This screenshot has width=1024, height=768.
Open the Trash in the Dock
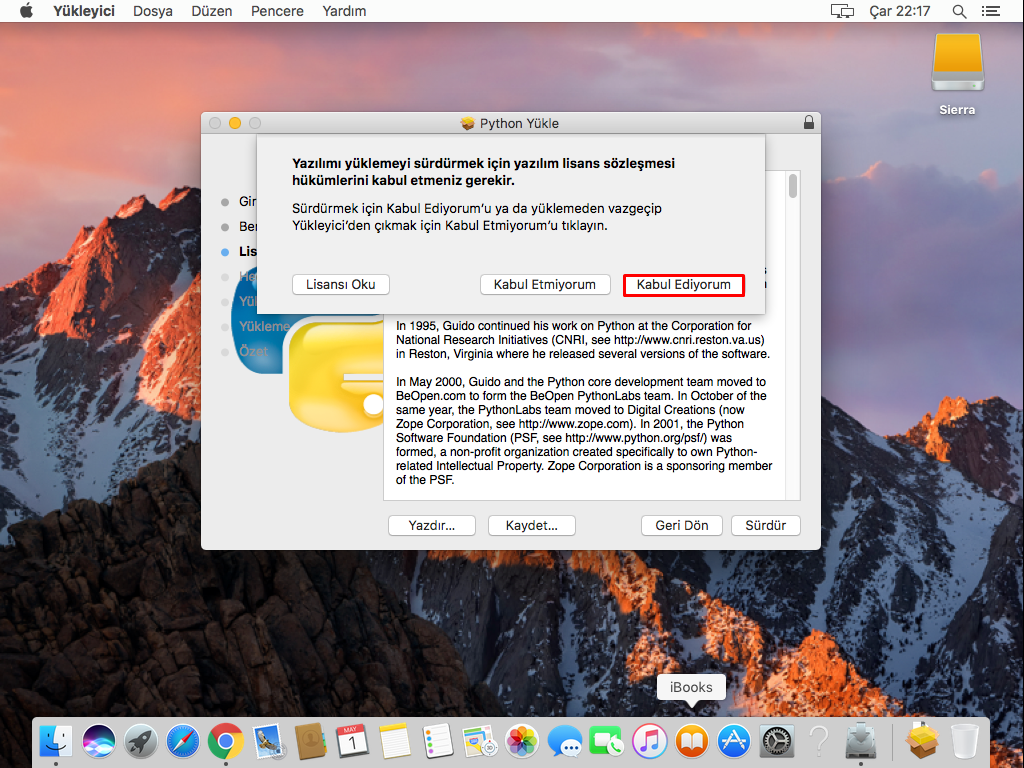point(962,741)
